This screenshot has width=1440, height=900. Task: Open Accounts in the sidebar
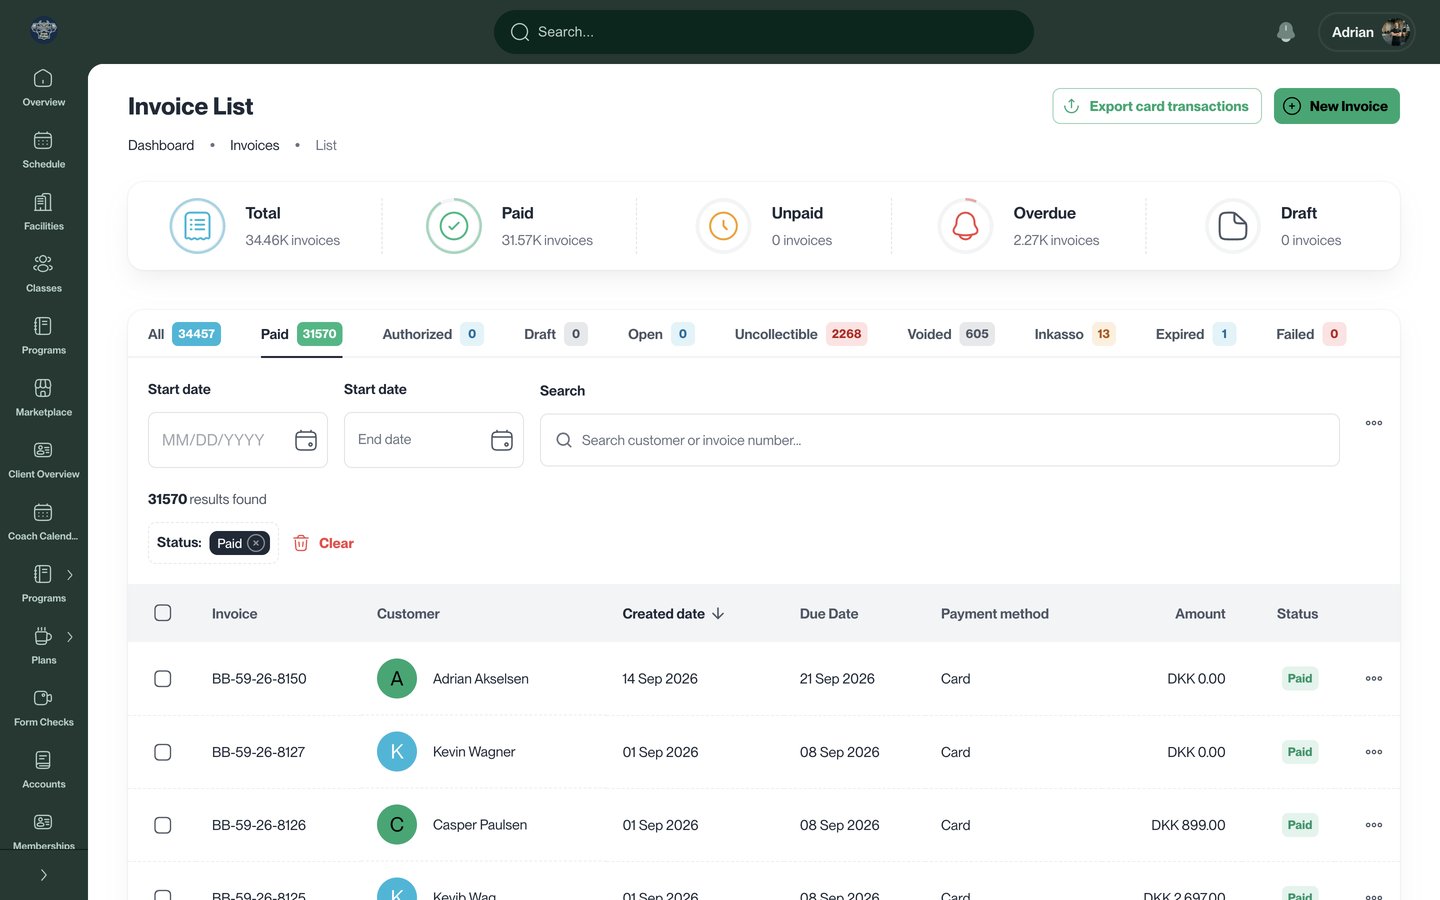point(43,770)
